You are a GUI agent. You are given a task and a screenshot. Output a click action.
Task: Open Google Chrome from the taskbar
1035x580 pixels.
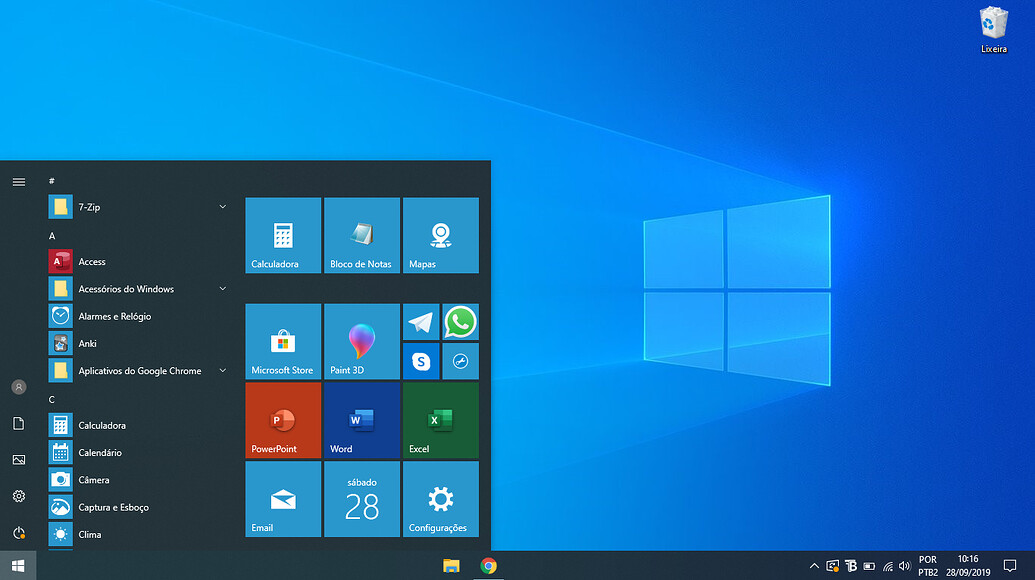(488, 565)
